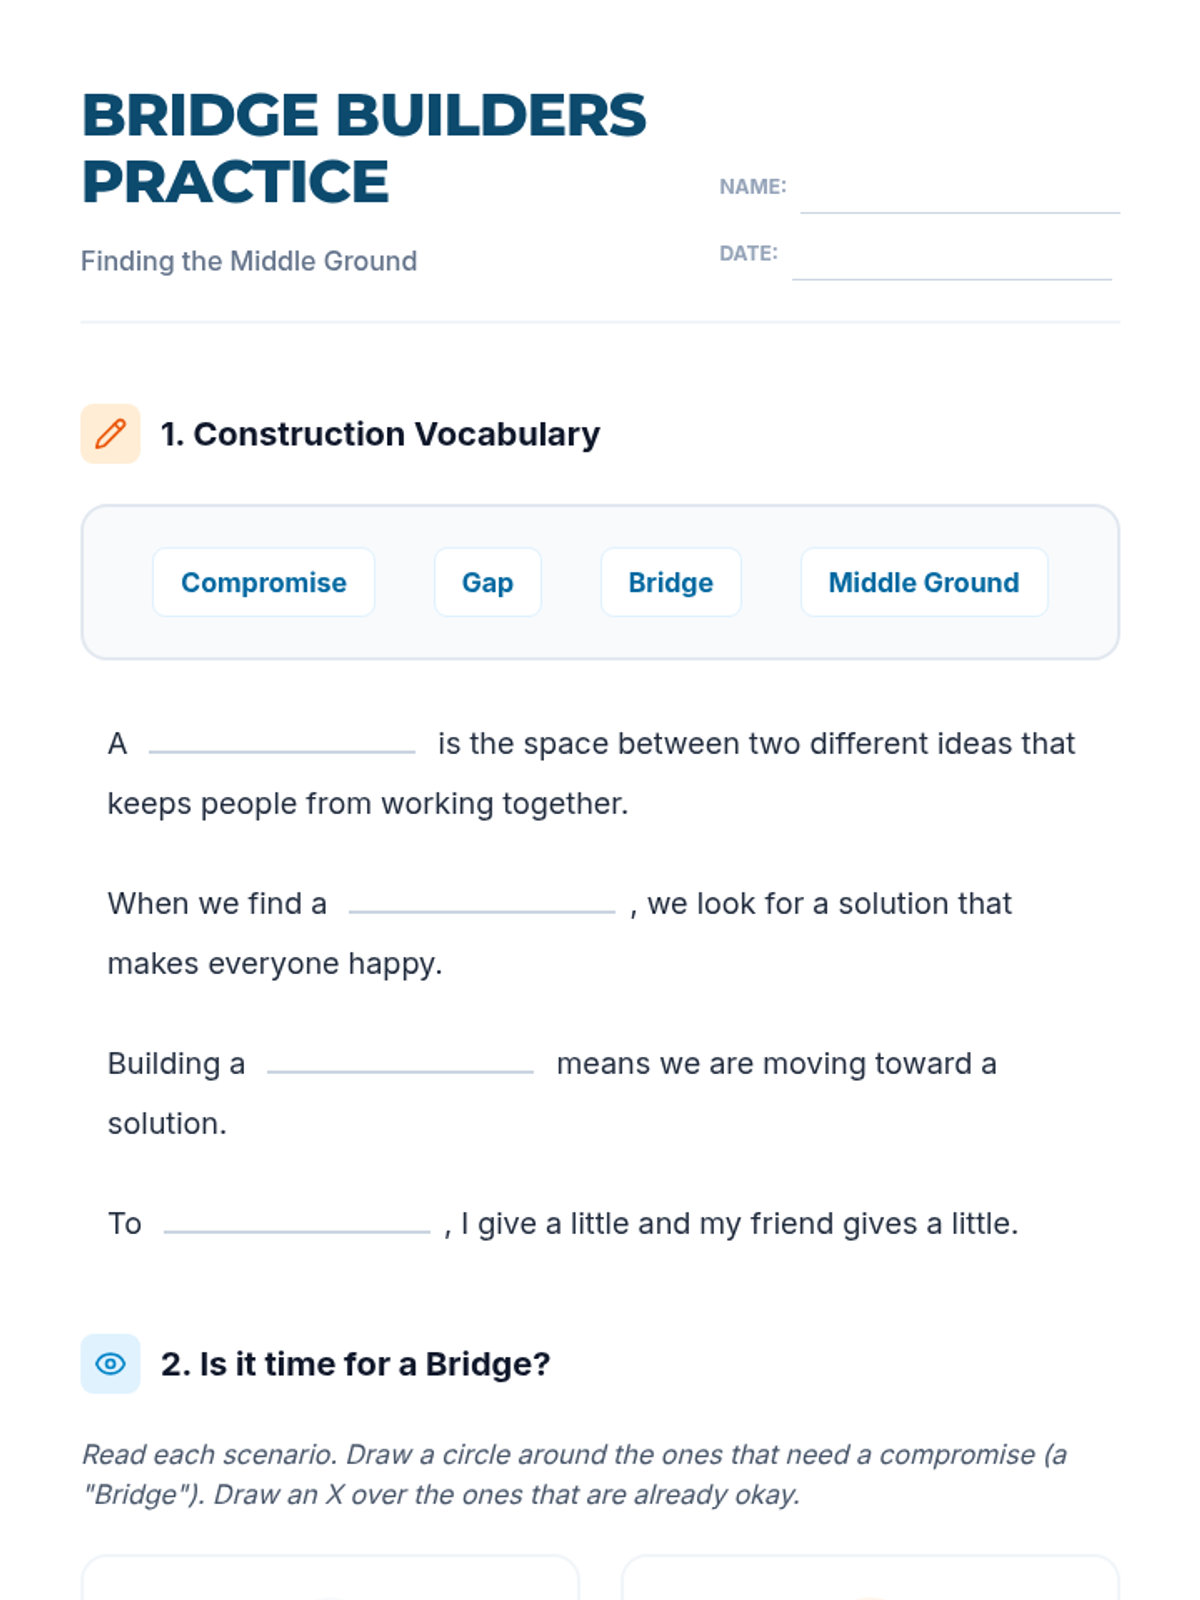Click the blank after "To"
The height and width of the screenshot is (1600, 1200).
coord(297,1220)
